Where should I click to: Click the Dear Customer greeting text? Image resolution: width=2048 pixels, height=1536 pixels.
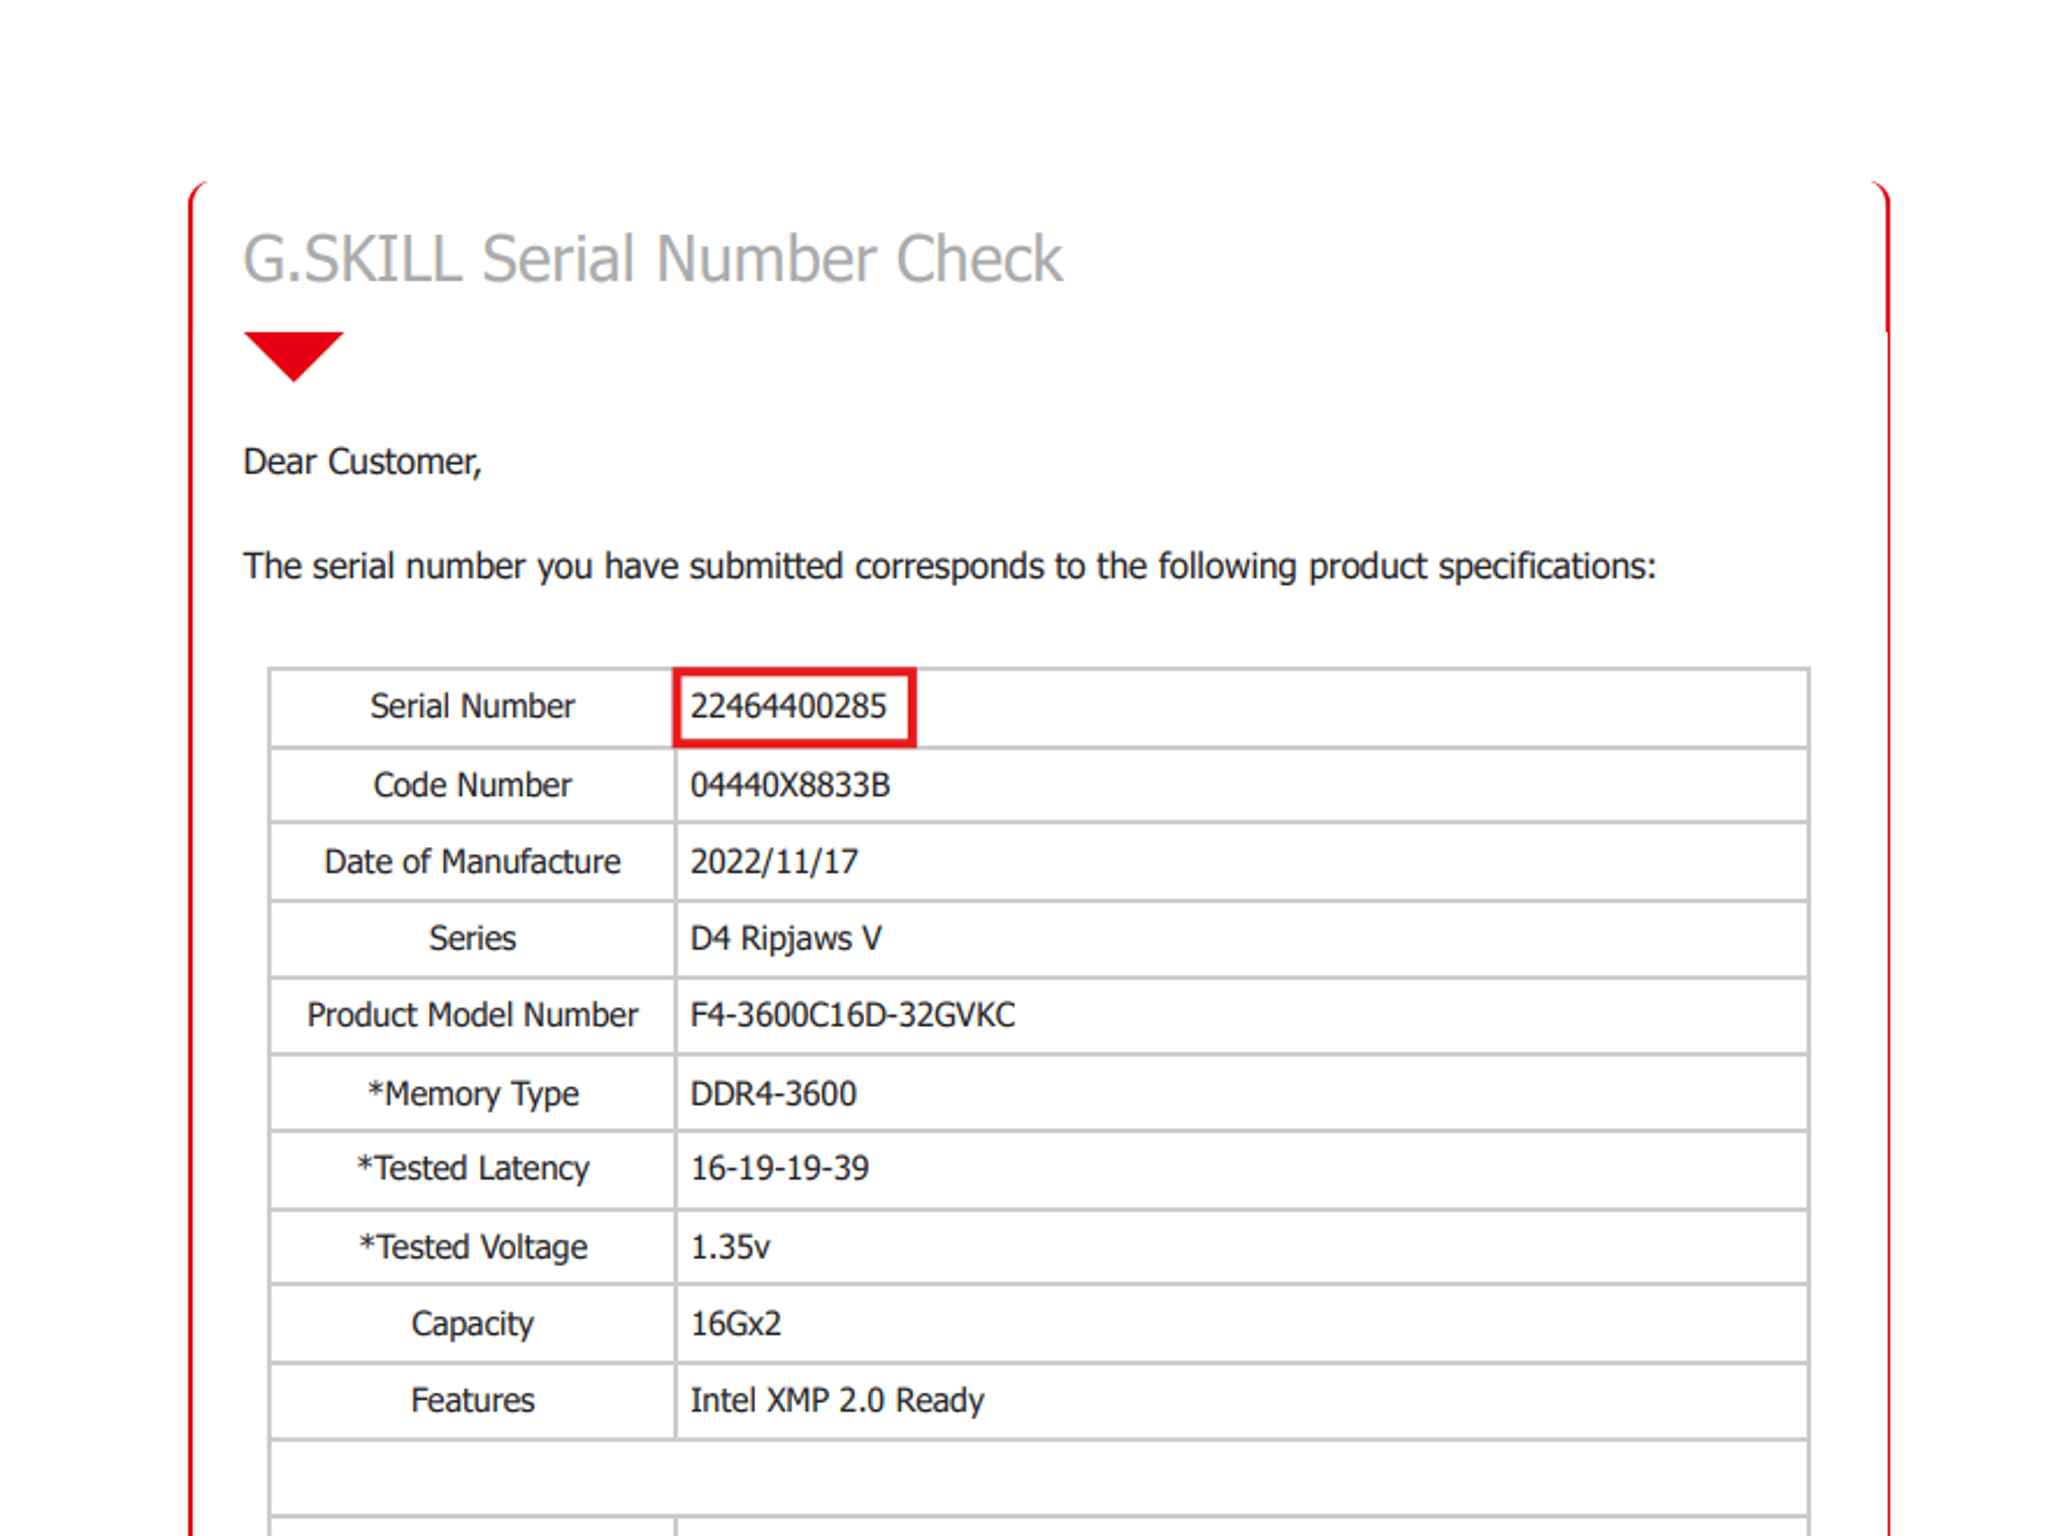pos(362,462)
